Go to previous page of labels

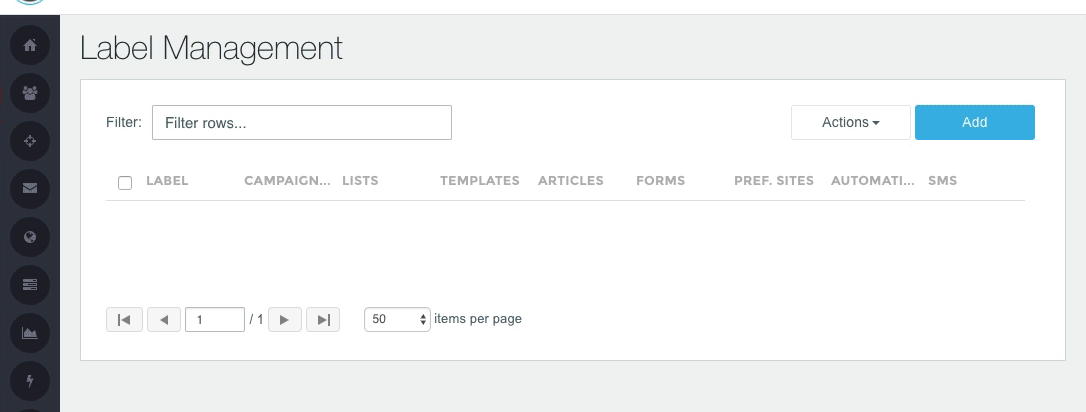[164, 320]
